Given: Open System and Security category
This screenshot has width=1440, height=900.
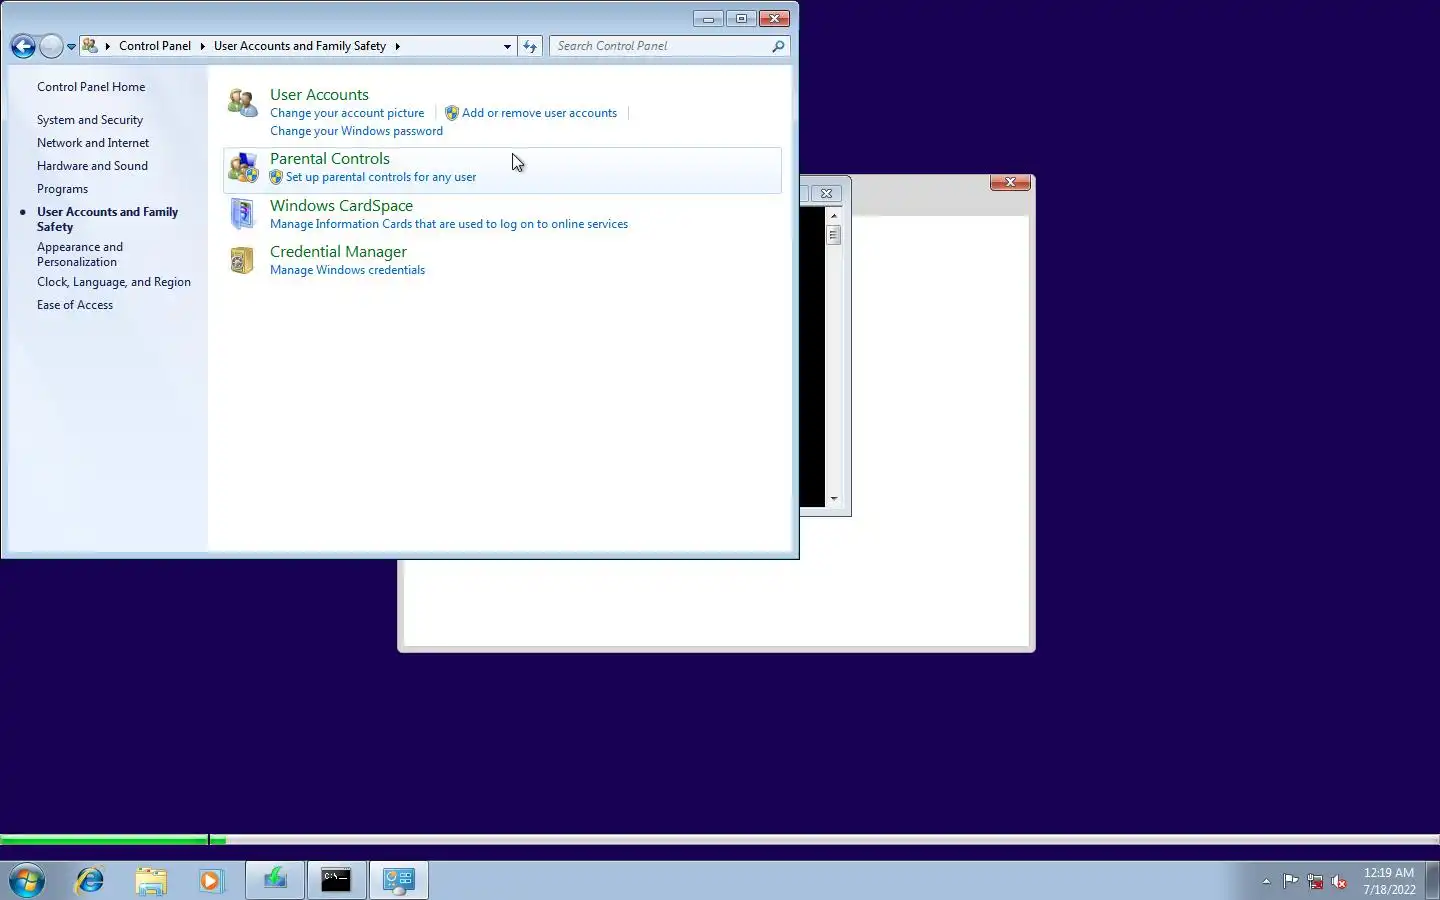Looking at the screenshot, I should 90,120.
